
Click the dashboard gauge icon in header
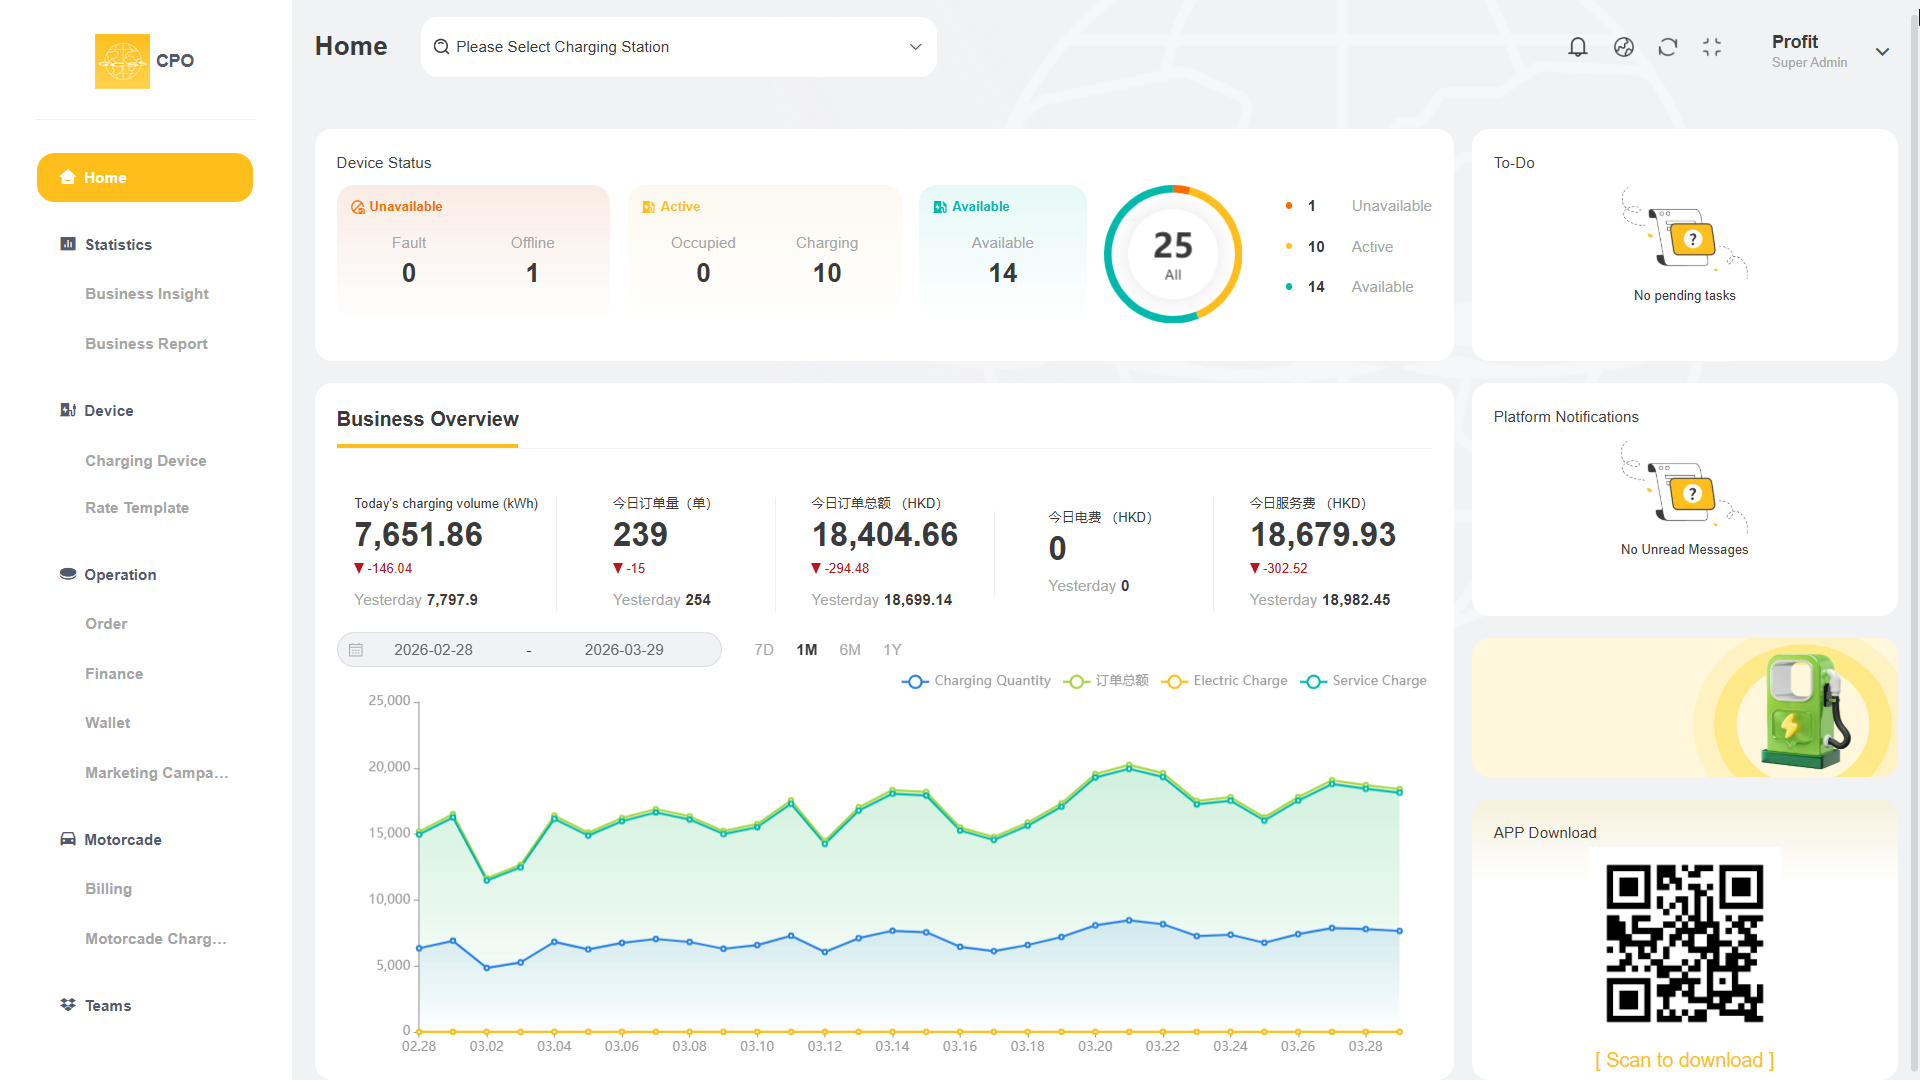click(x=1624, y=47)
